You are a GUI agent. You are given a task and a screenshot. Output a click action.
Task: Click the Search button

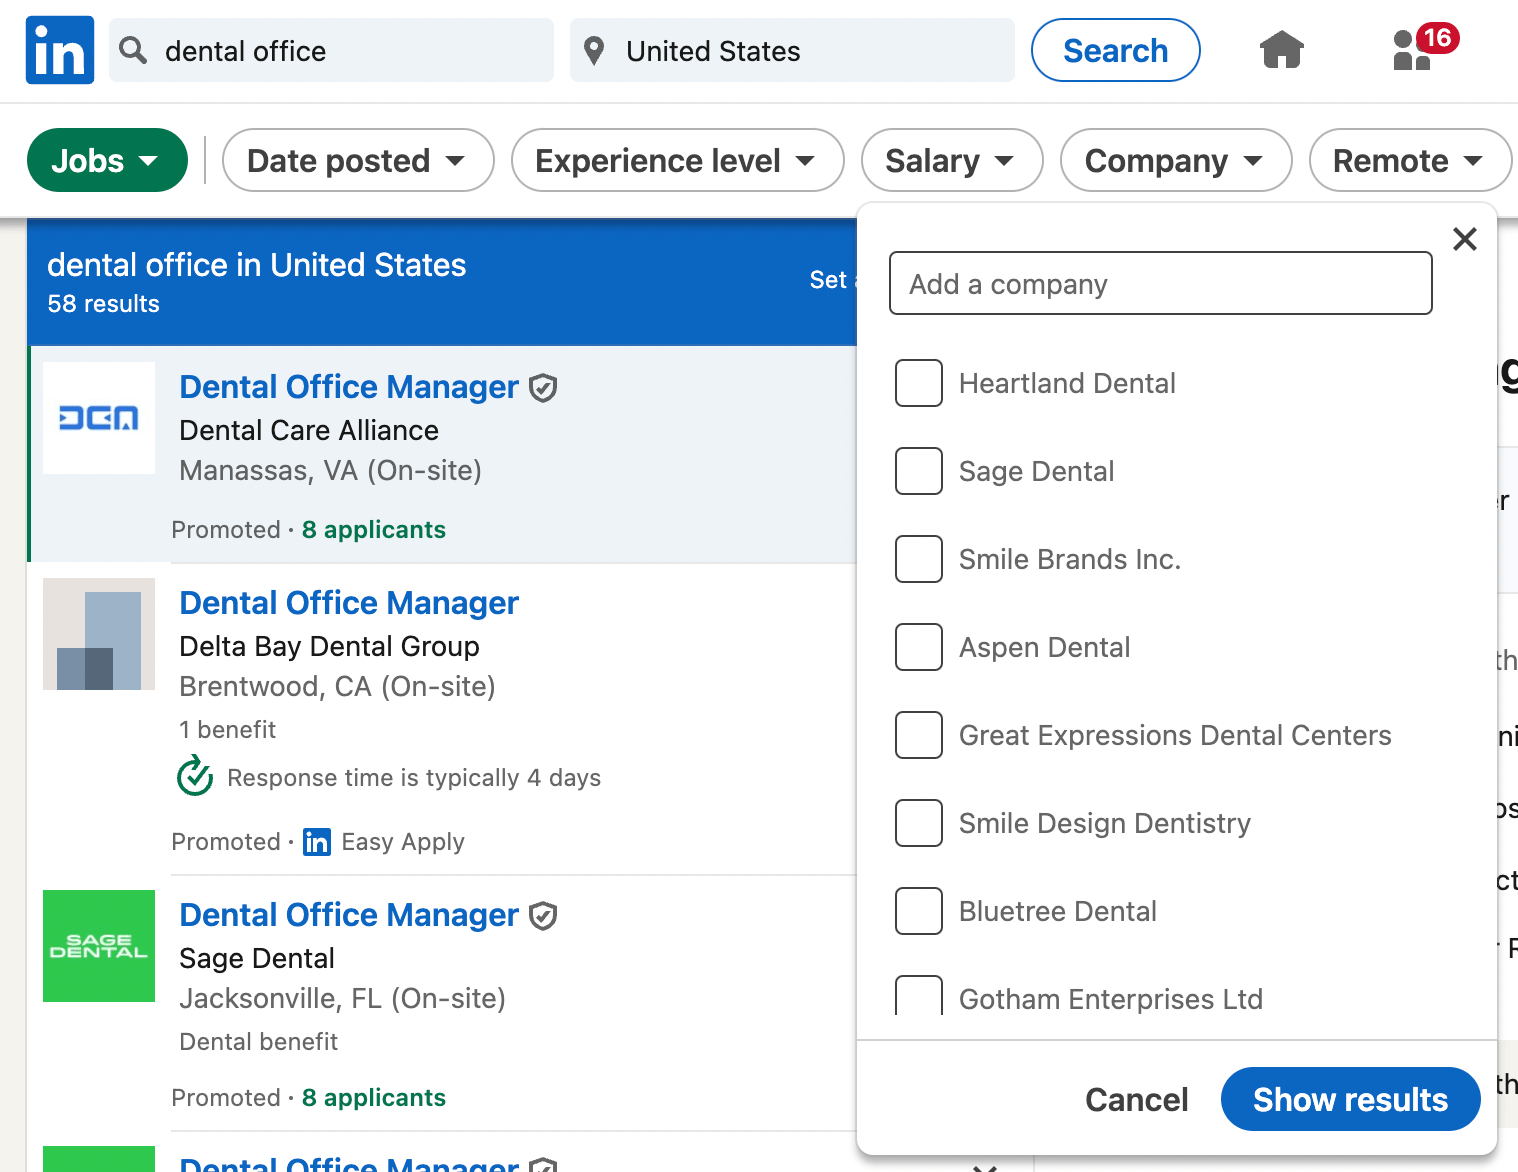click(x=1116, y=50)
